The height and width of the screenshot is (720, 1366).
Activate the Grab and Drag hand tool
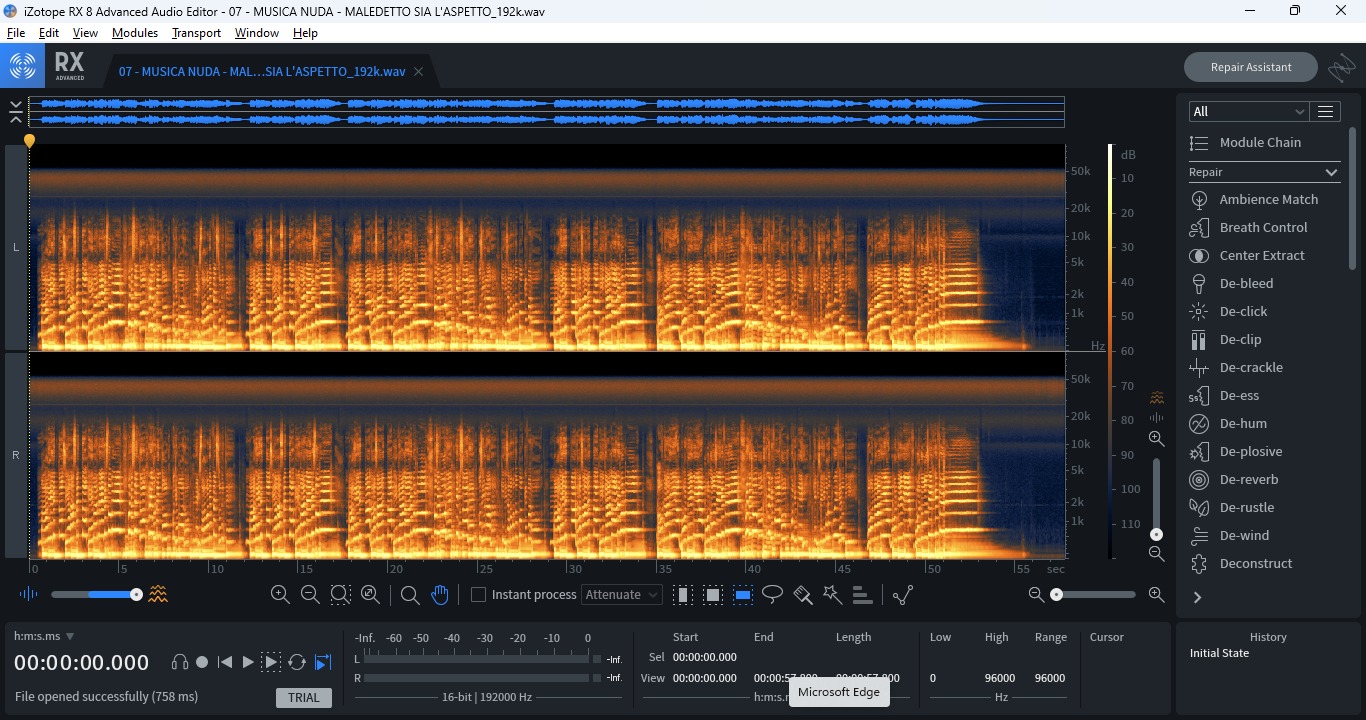(440, 595)
